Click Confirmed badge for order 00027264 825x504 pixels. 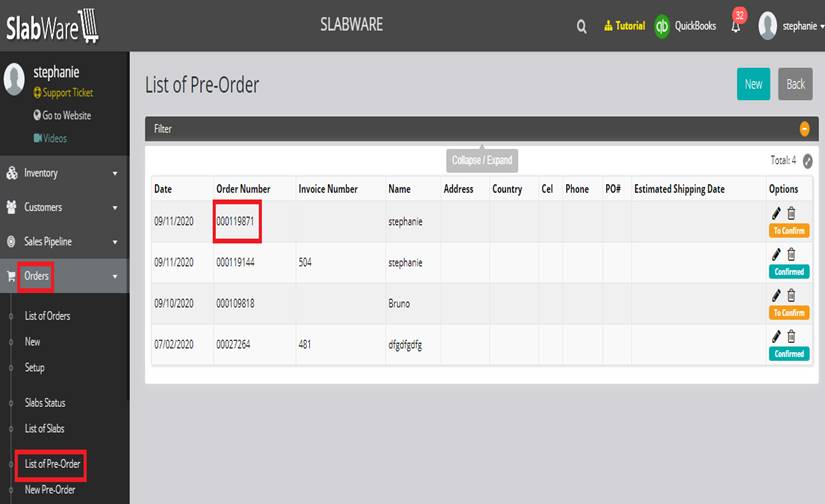click(x=789, y=354)
